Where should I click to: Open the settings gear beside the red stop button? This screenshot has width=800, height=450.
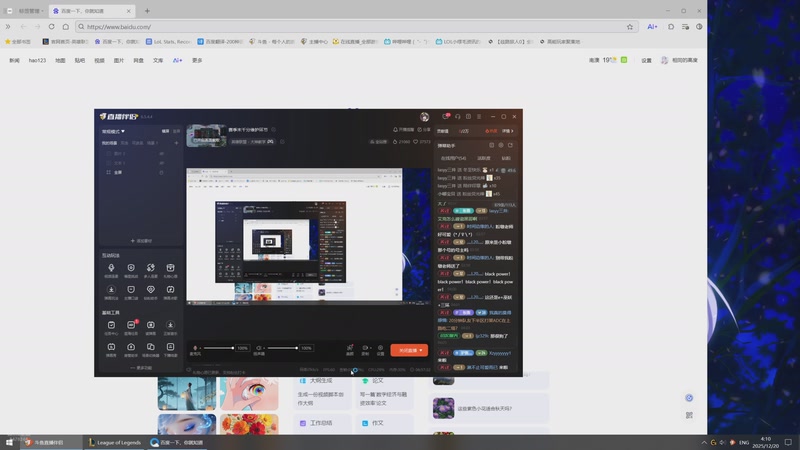pyautogui.click(x=380, y=348)
